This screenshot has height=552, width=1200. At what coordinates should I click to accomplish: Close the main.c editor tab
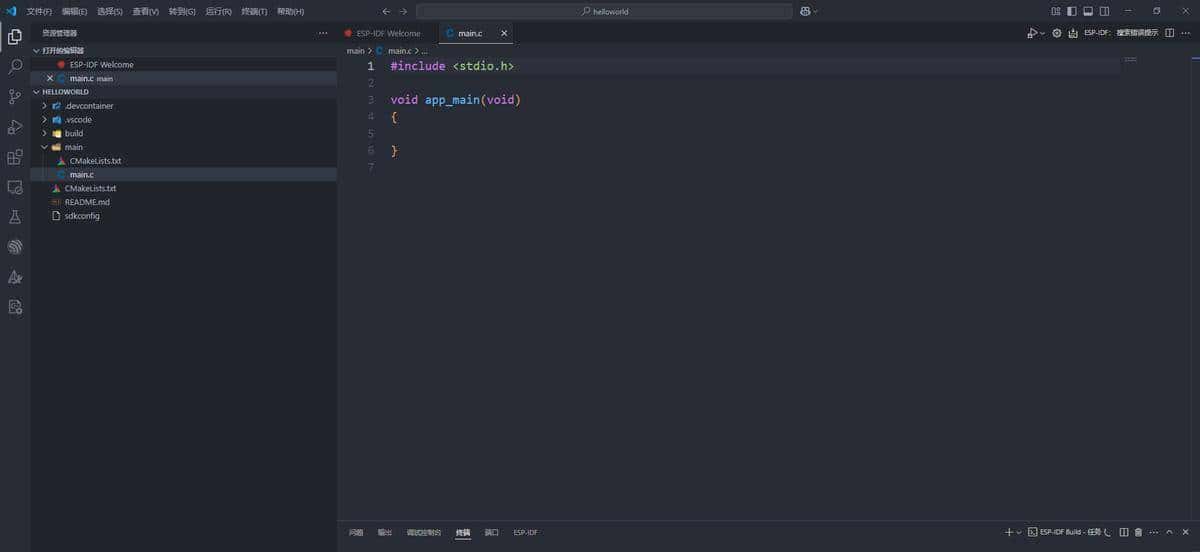point(504,33)
